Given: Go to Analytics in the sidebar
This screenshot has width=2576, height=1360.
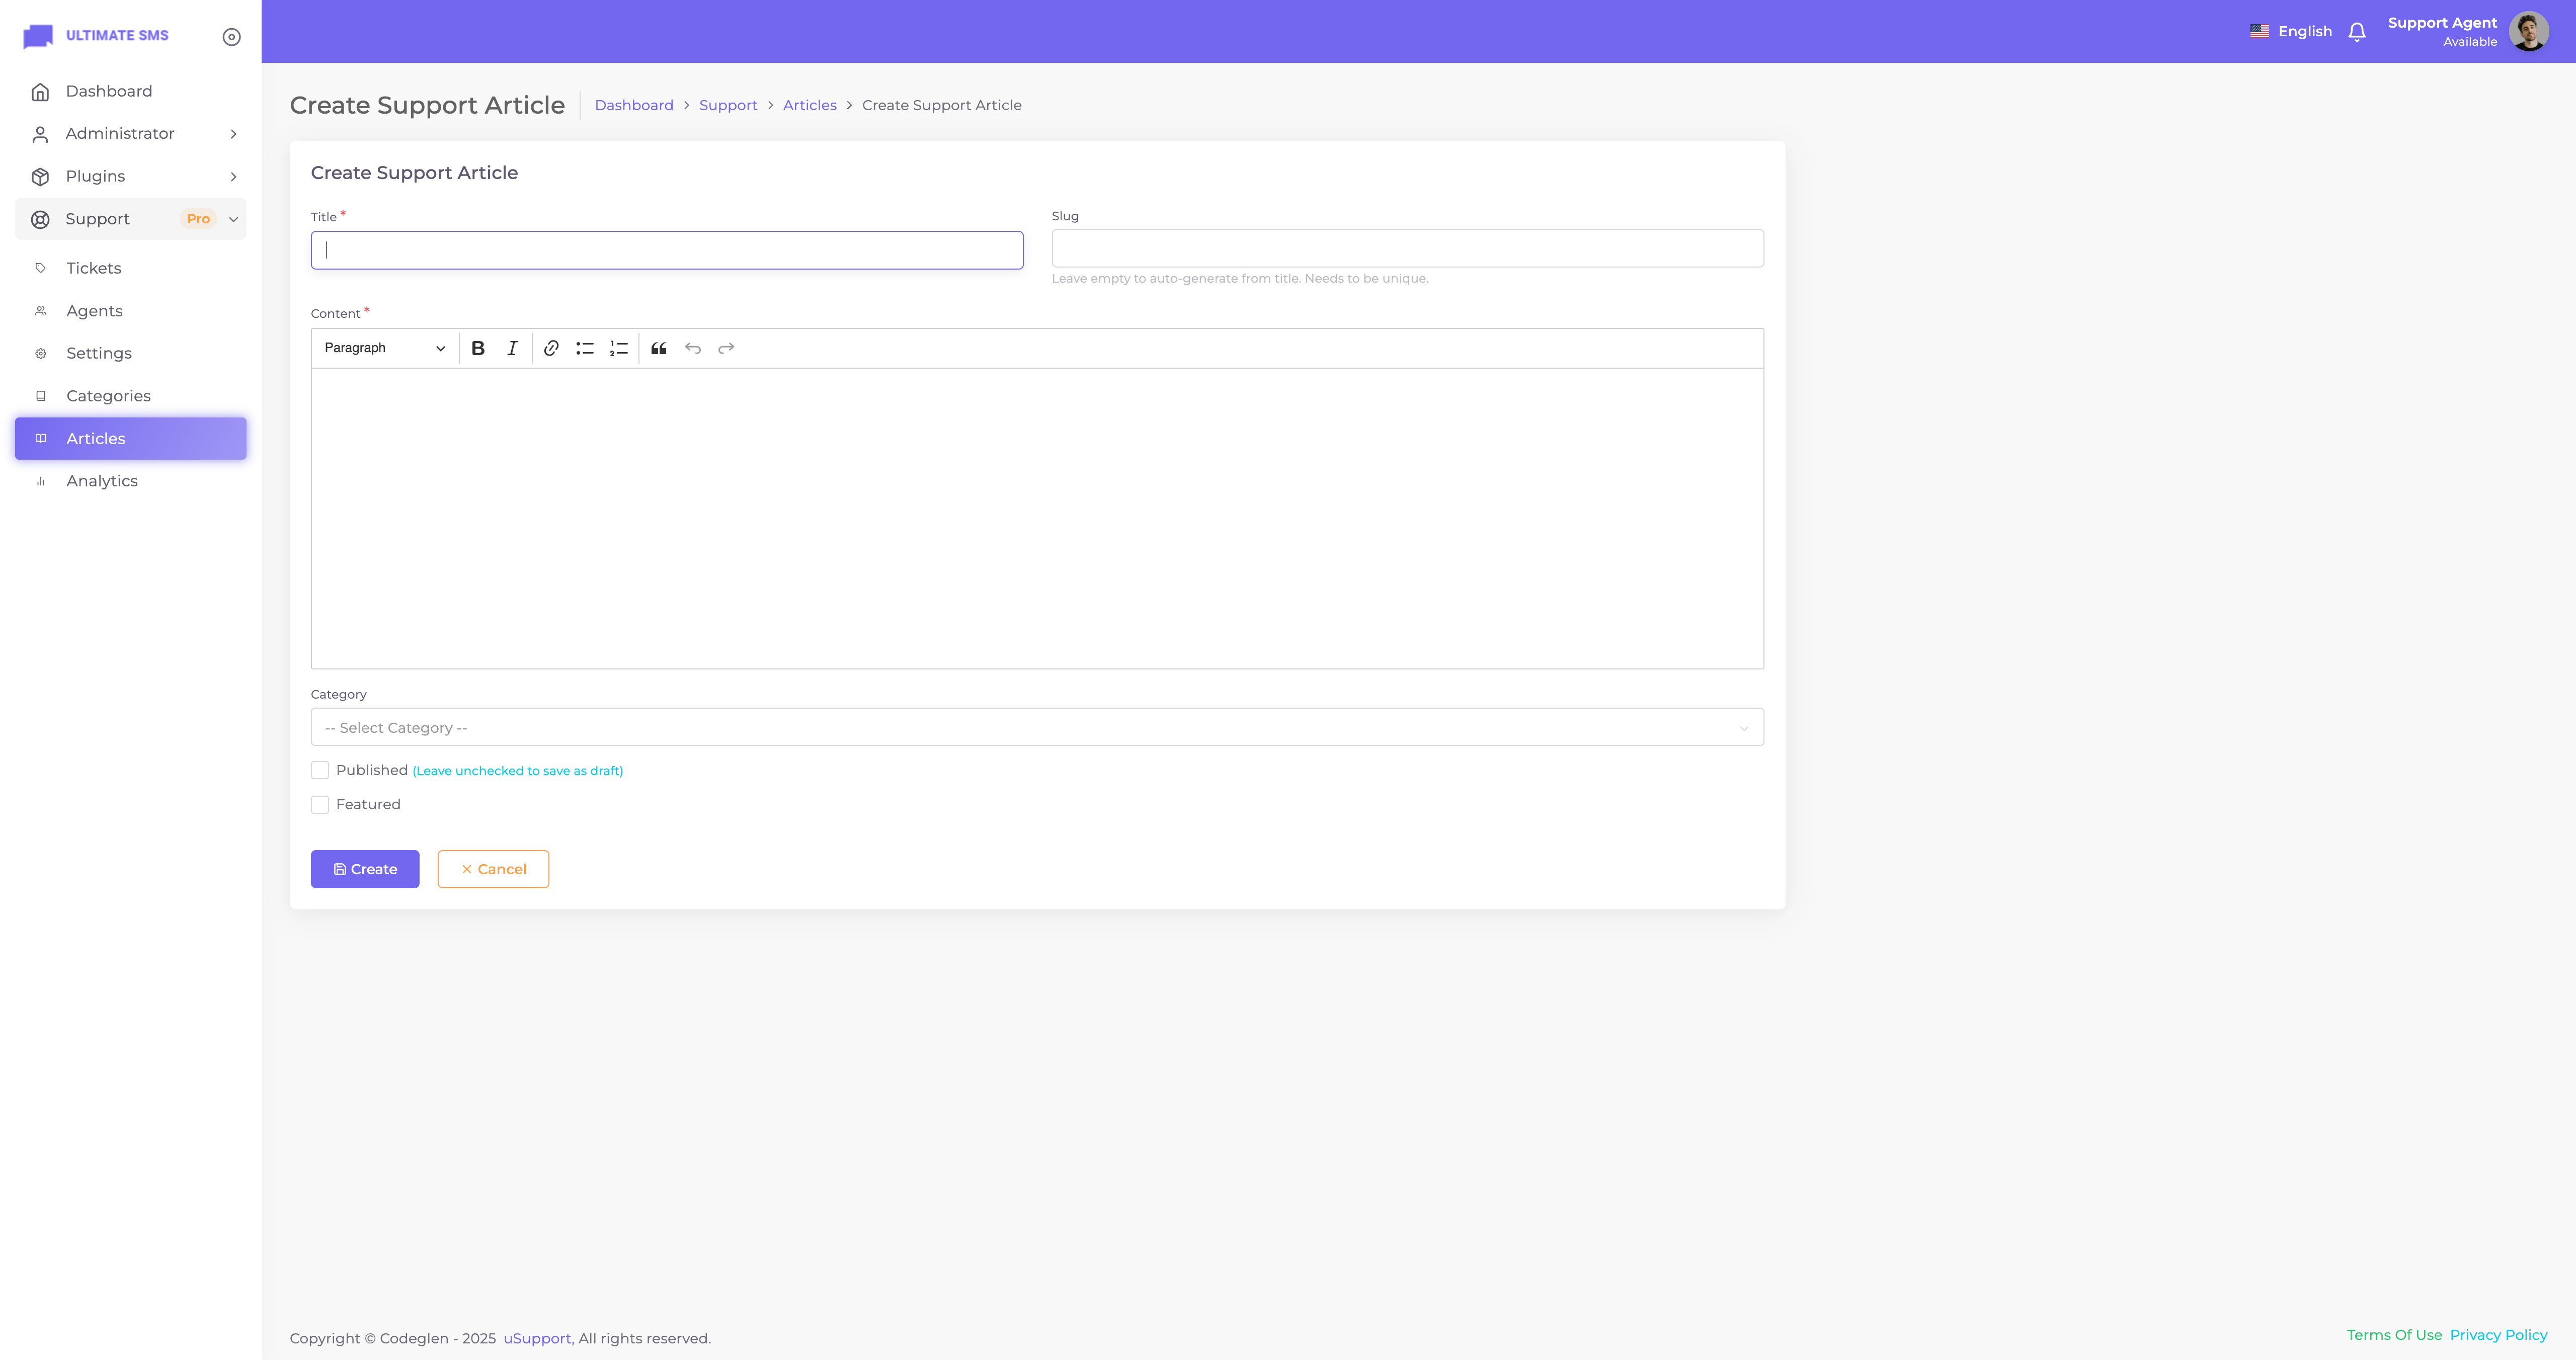Looking at the screenshot, I should (102, 481).
